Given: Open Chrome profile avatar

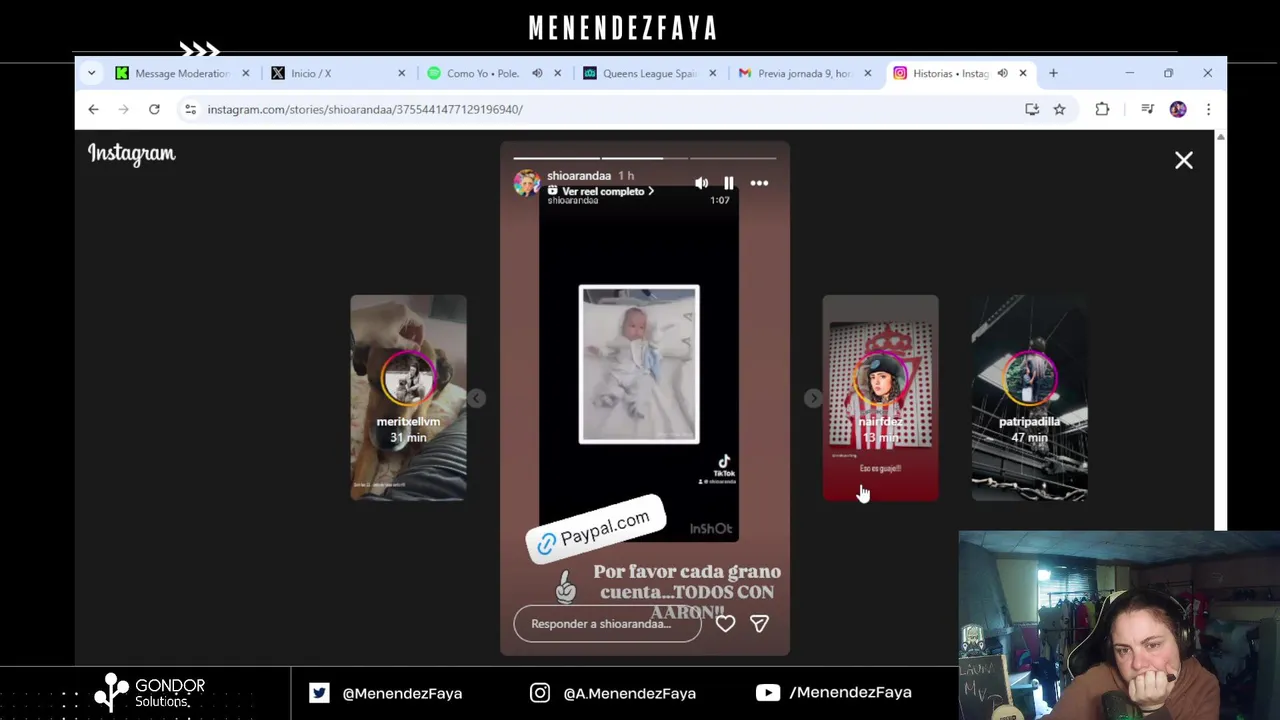Looking at the screenshot, I should [x=1178, y=109].
